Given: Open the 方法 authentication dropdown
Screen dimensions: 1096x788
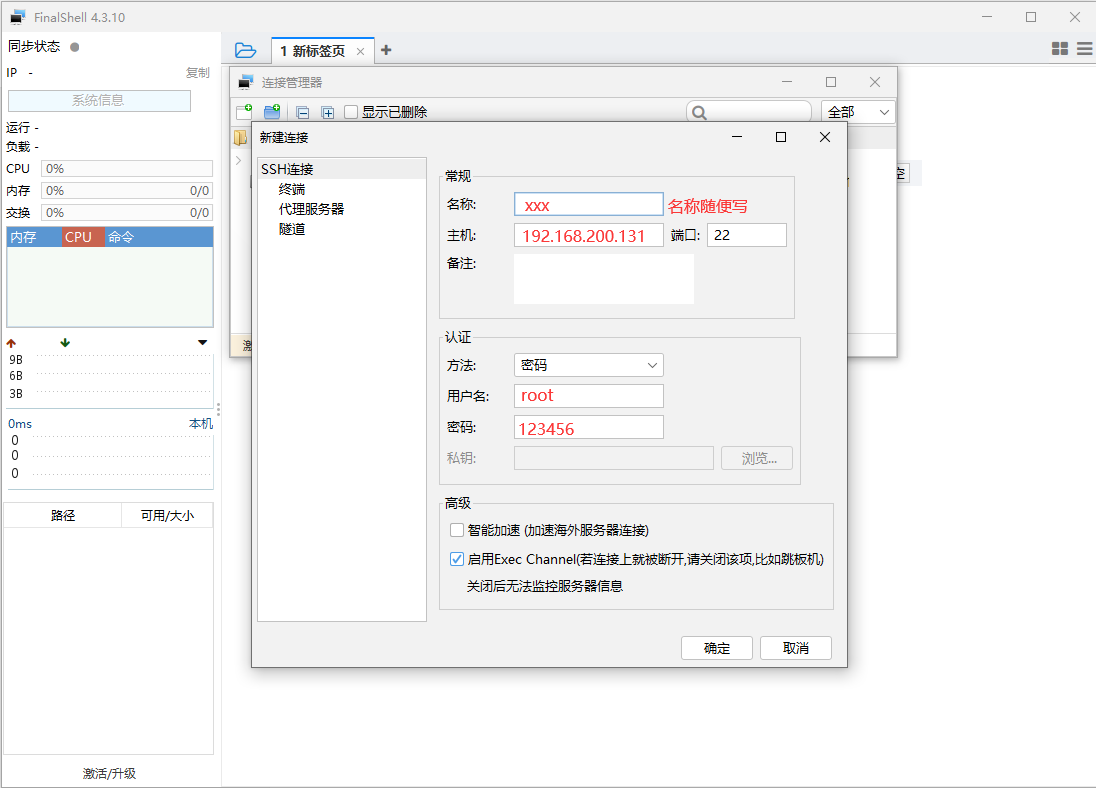Looking at the screenshot, I should (x=588, y=365).
